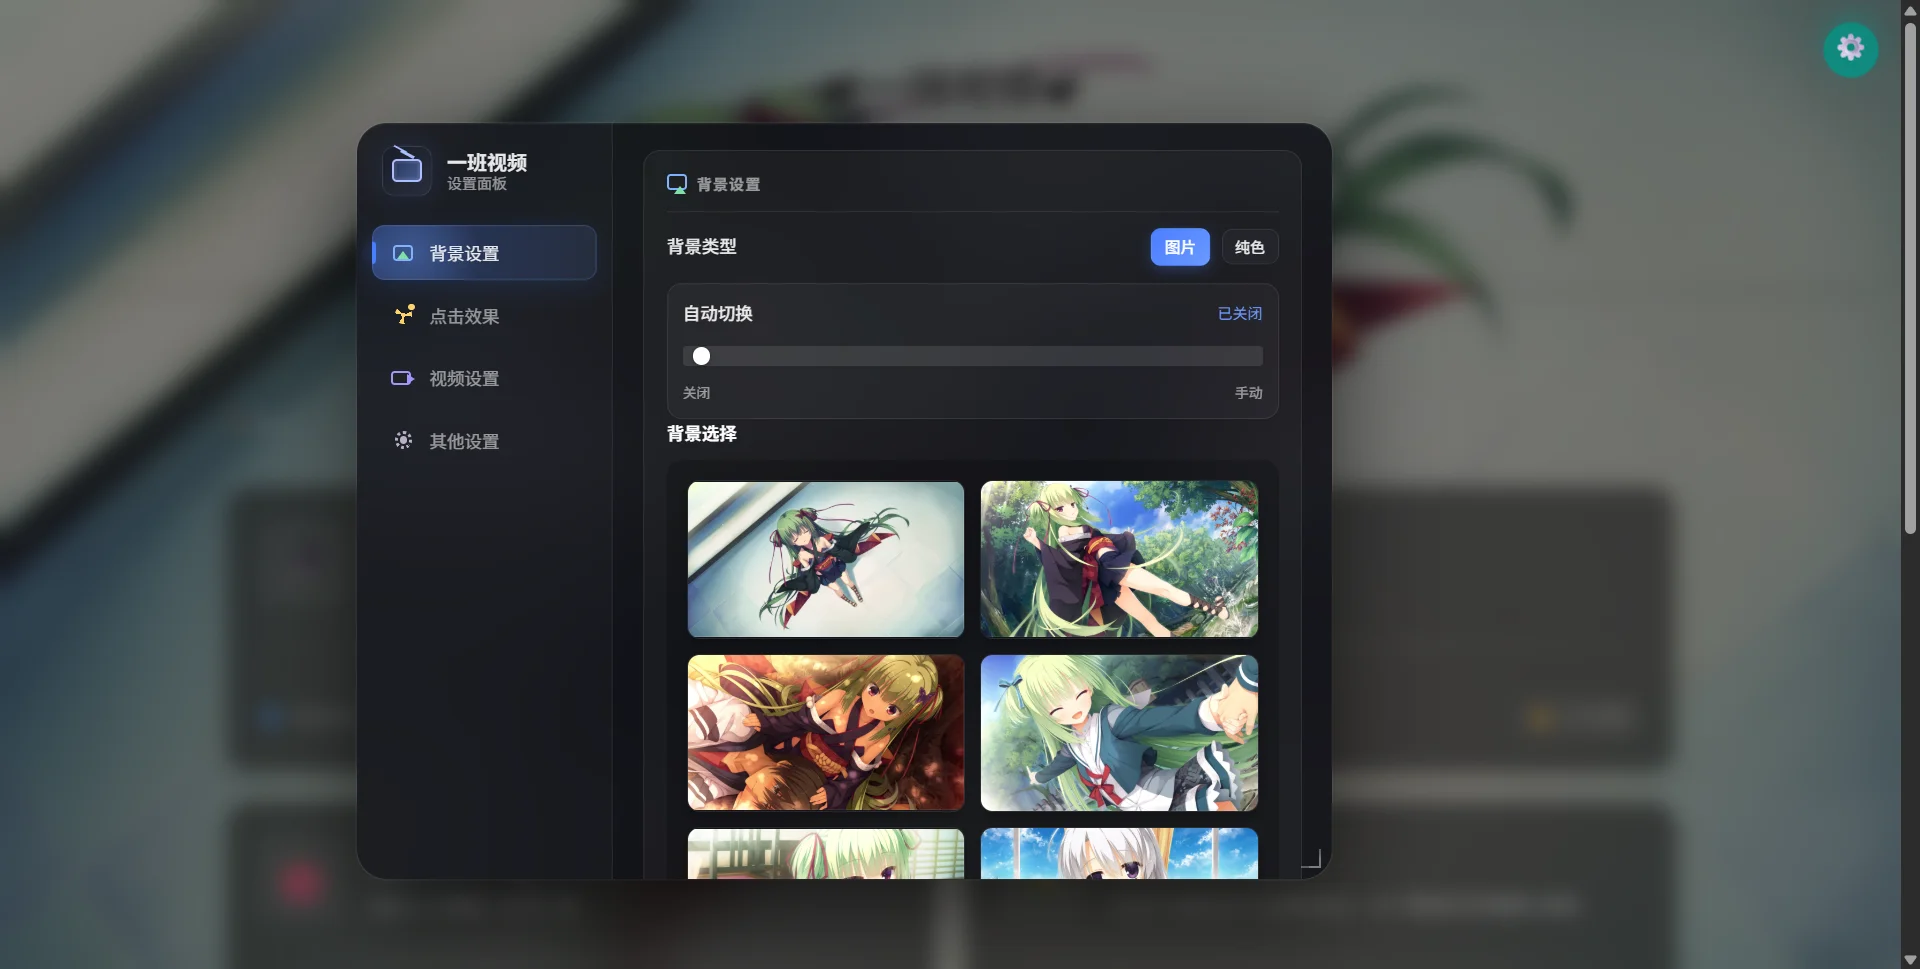The height and width of the screenshot is (969, 1920).
Task: Click the picture icon beside 背景设置 in sidebar
Action: tap(403, 254)
